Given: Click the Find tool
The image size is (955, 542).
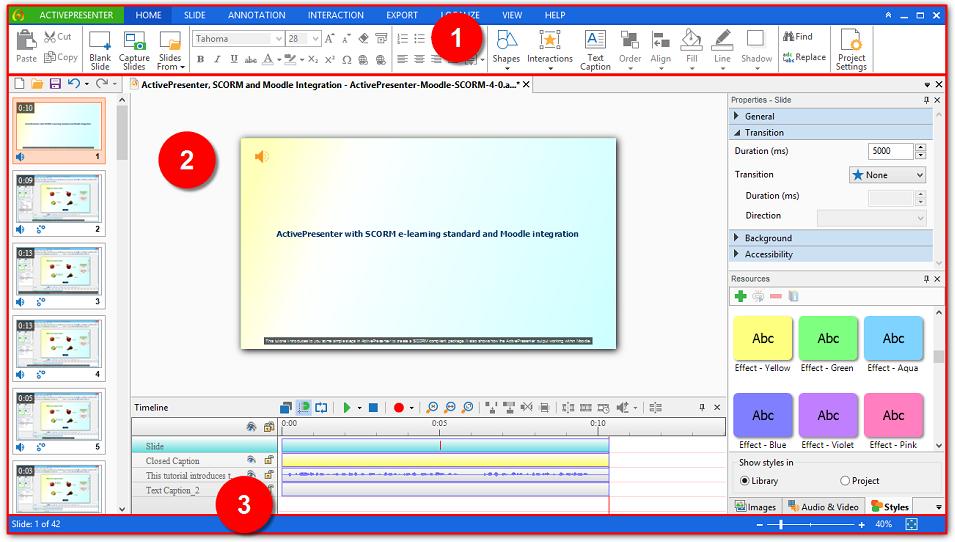Looking at the screenshot, I should (797, 37).
